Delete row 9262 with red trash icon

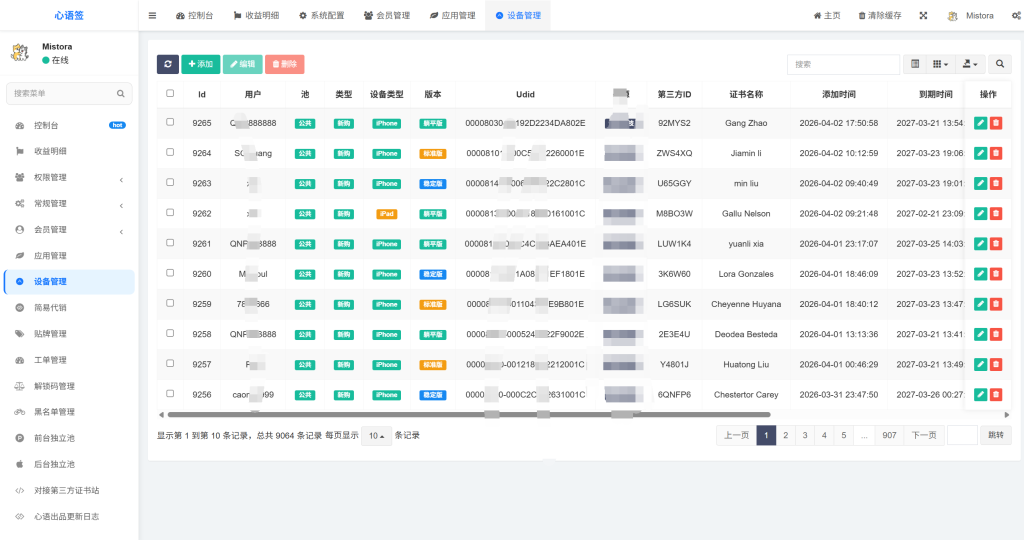pyautogui.click(x=996, y=214)
